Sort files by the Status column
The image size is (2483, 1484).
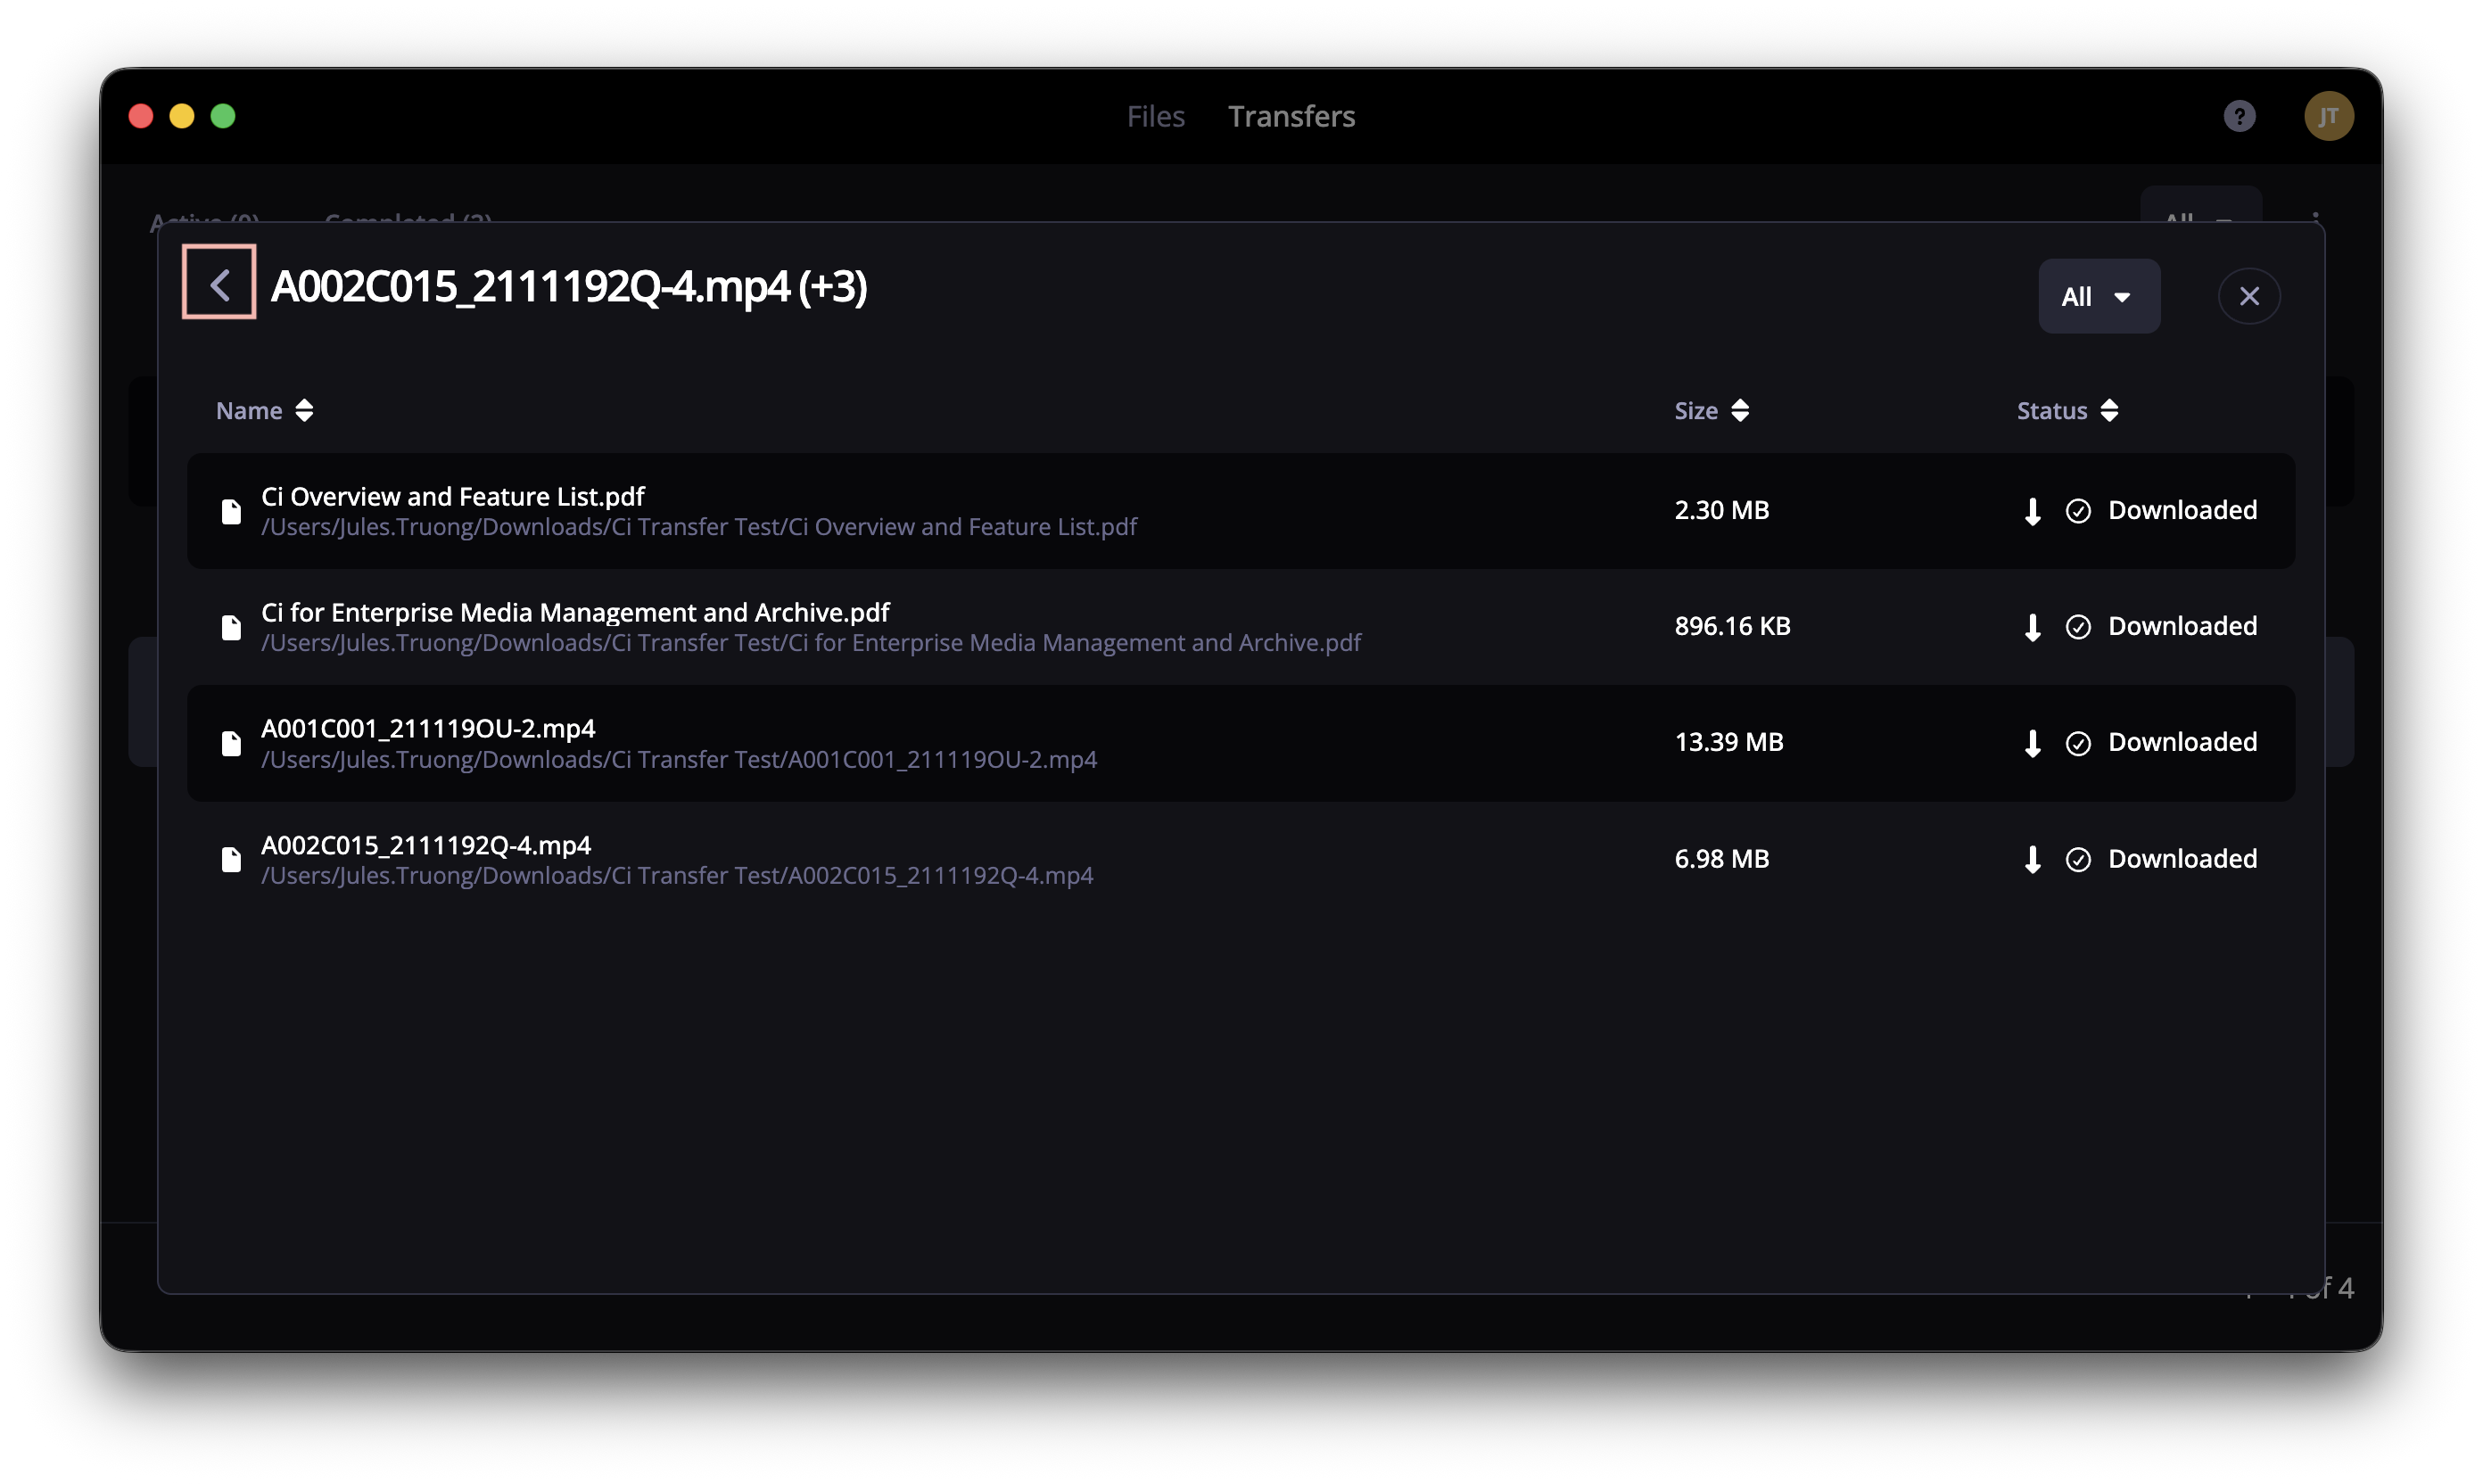pyautogui.click(x=2067, y=411)
